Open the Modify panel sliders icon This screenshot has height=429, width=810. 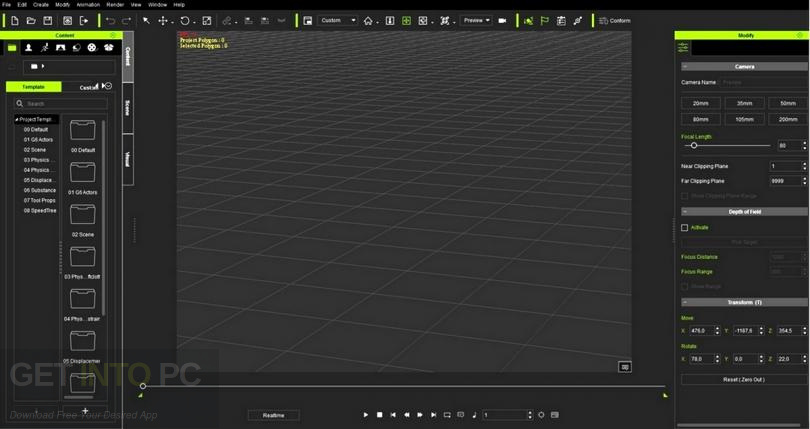pyautogui.click(x=683, y=48)
